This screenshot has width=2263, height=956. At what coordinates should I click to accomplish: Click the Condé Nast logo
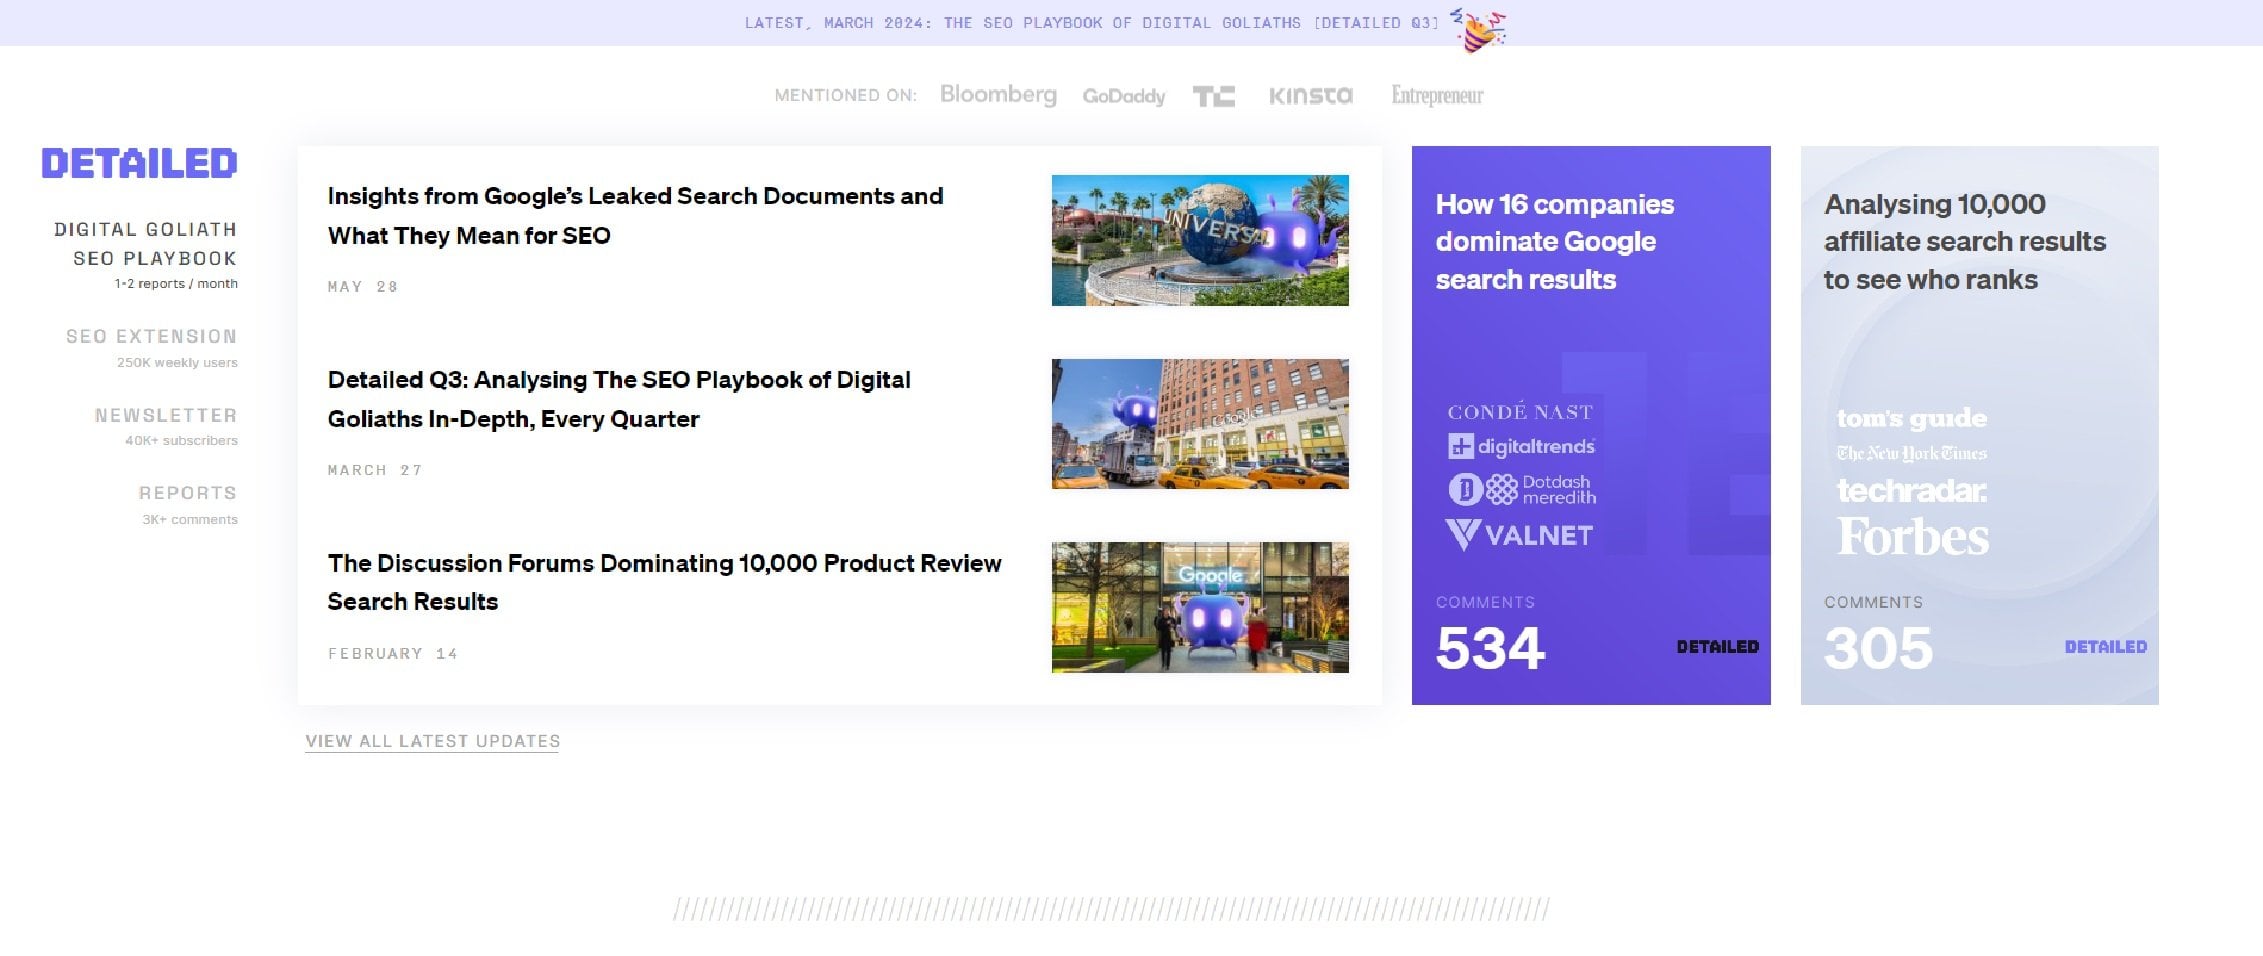coord(1520,412)
